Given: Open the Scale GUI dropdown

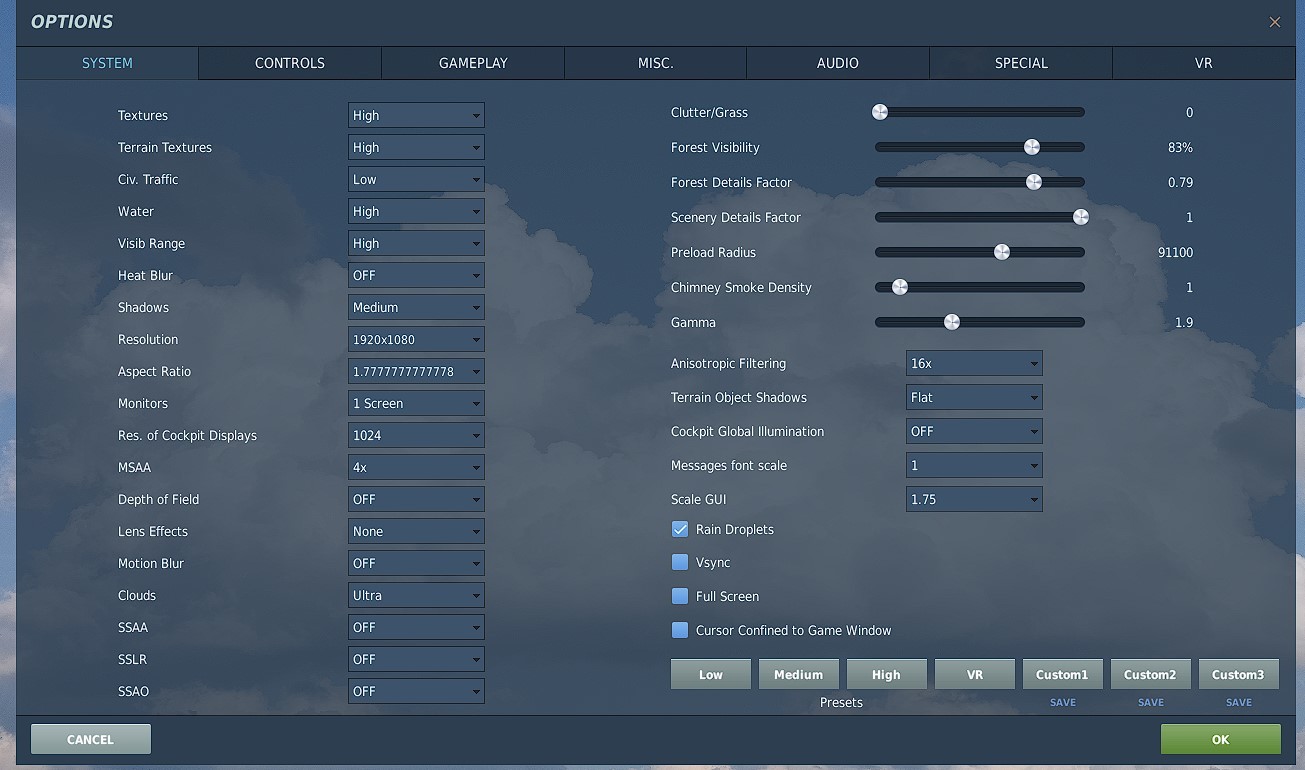Looking at the screenshot, I should (x=974, y=499).
